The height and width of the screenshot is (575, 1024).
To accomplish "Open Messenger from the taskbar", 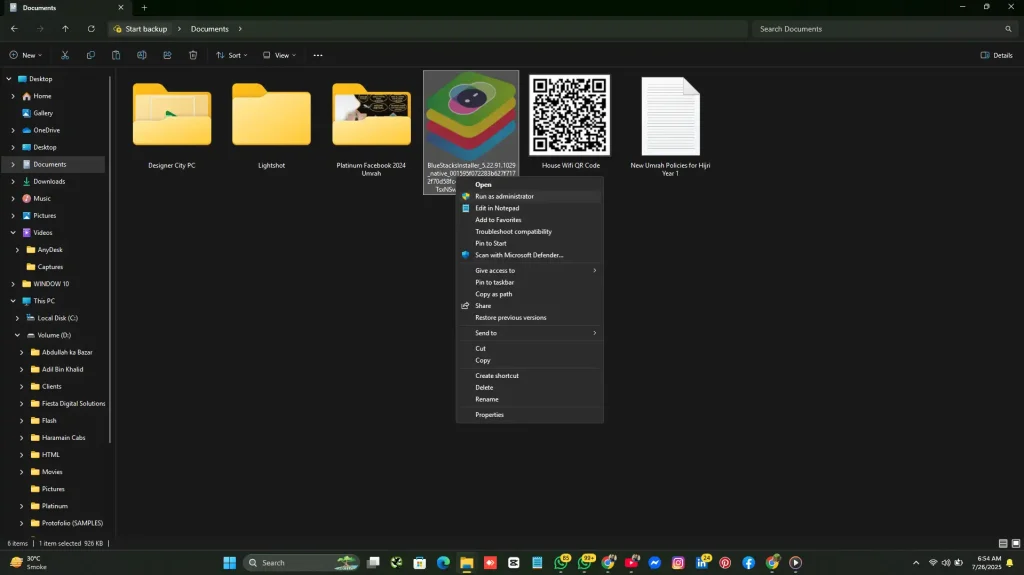I will tap(654, 563).
